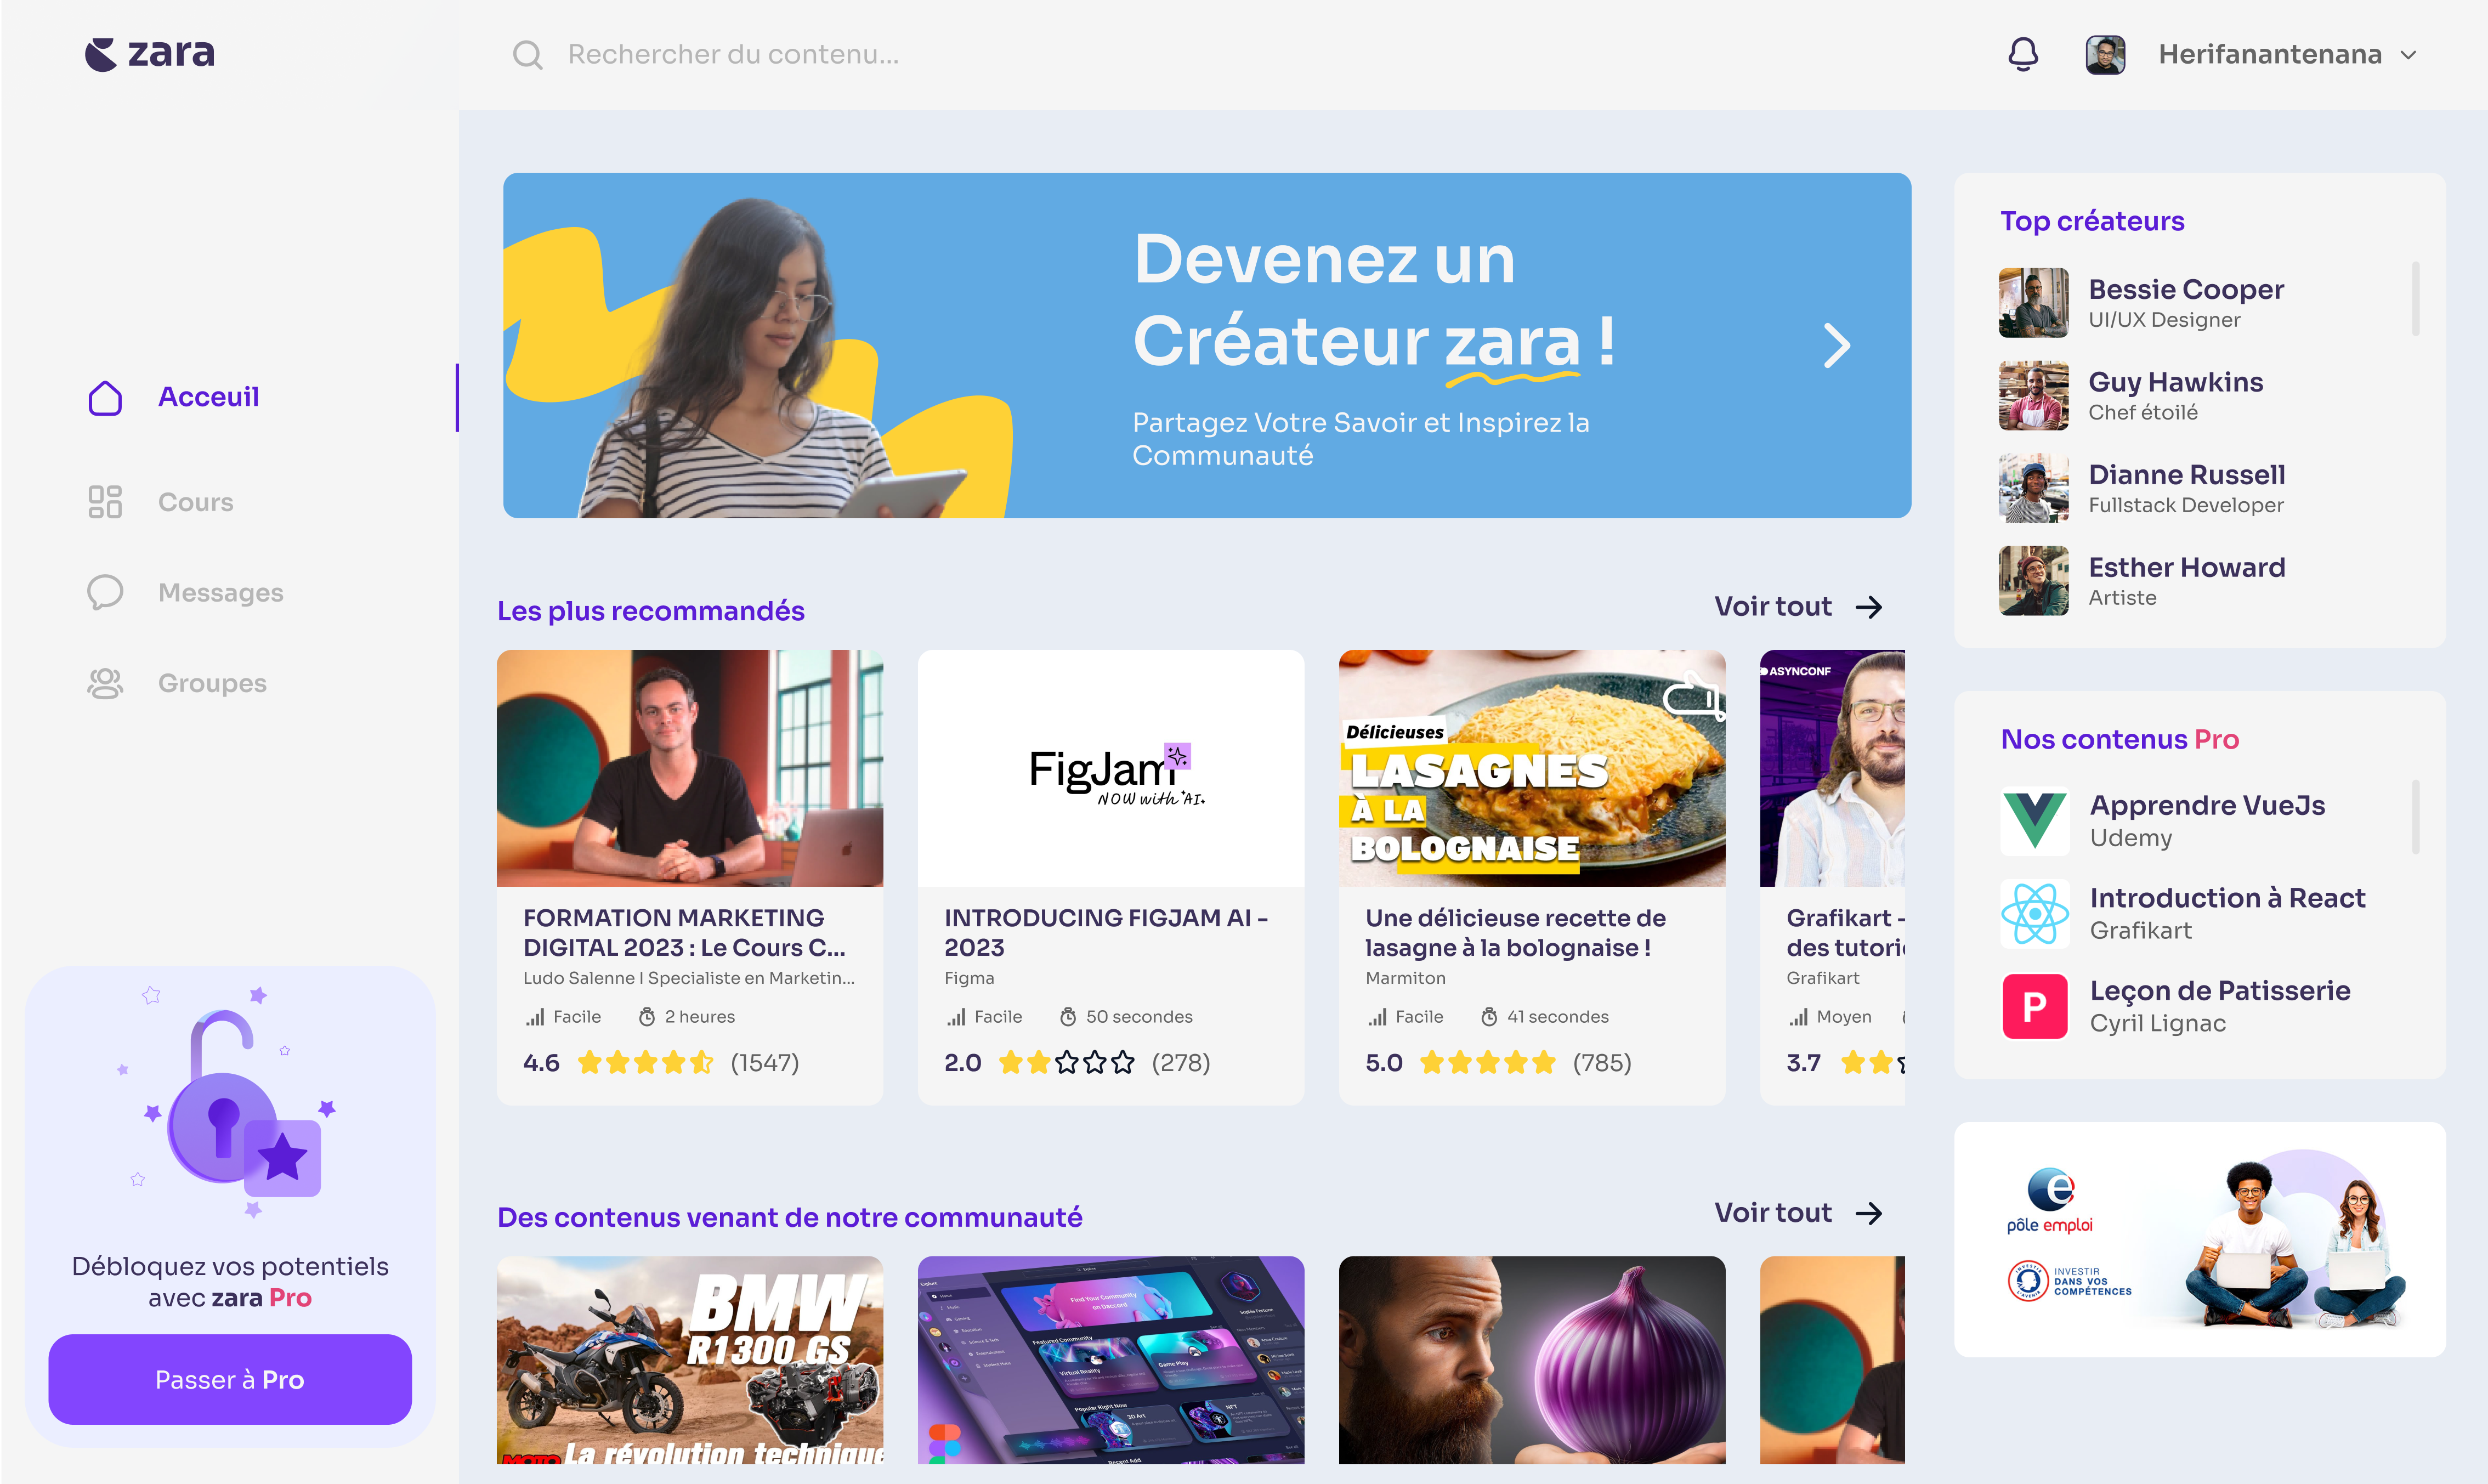Click the React atom icon
Image resolution: width=2488 pixels, height=1484 pixels.
(x=2034, y=914)
